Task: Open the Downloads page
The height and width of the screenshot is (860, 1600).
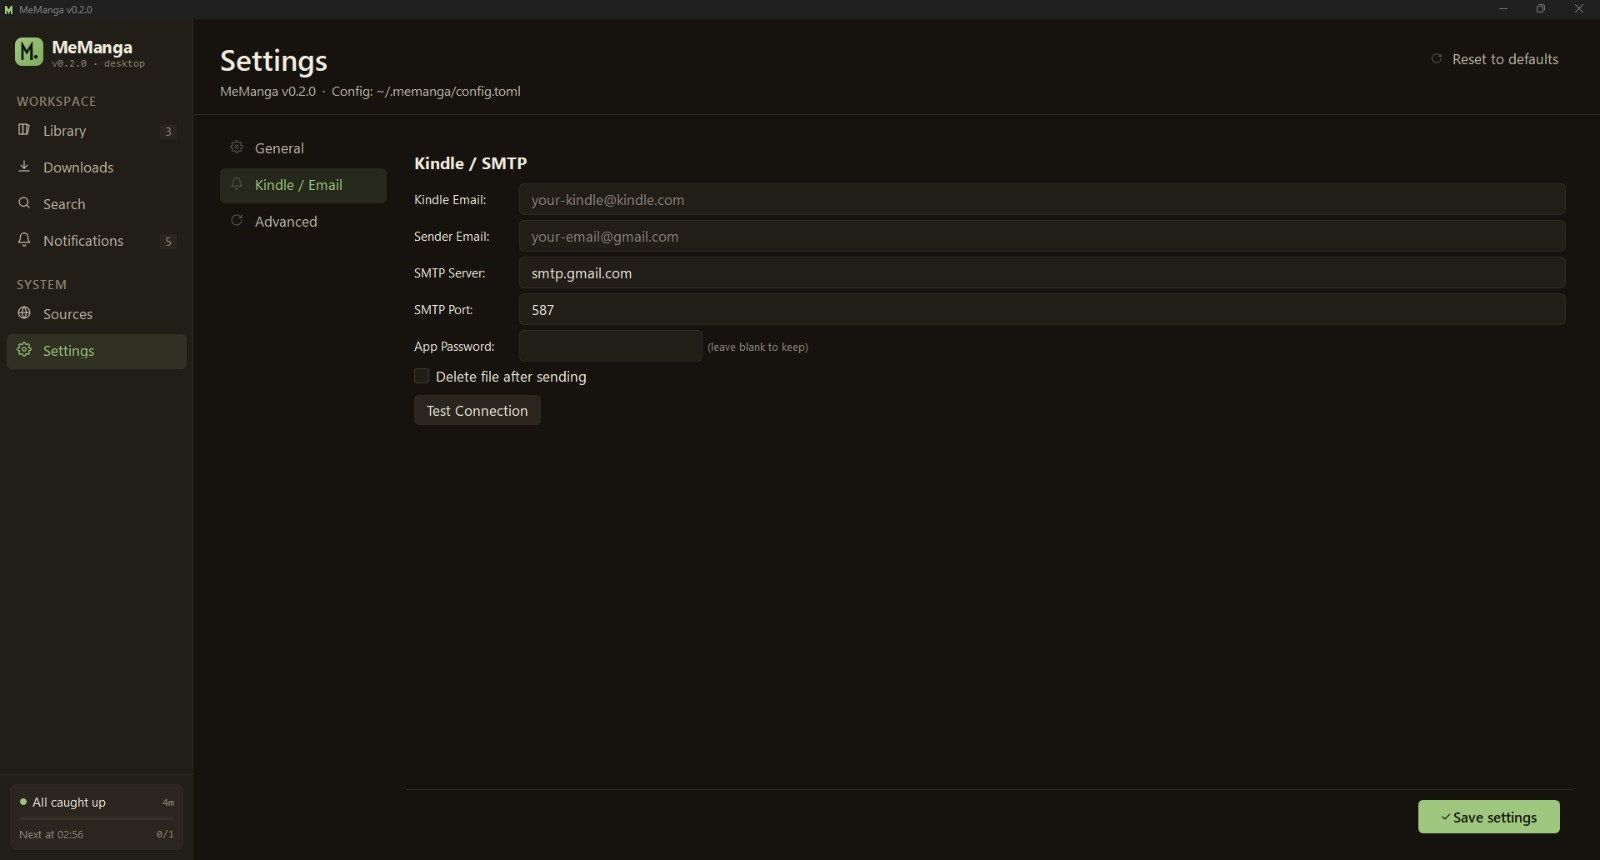Action: [97, 168]
